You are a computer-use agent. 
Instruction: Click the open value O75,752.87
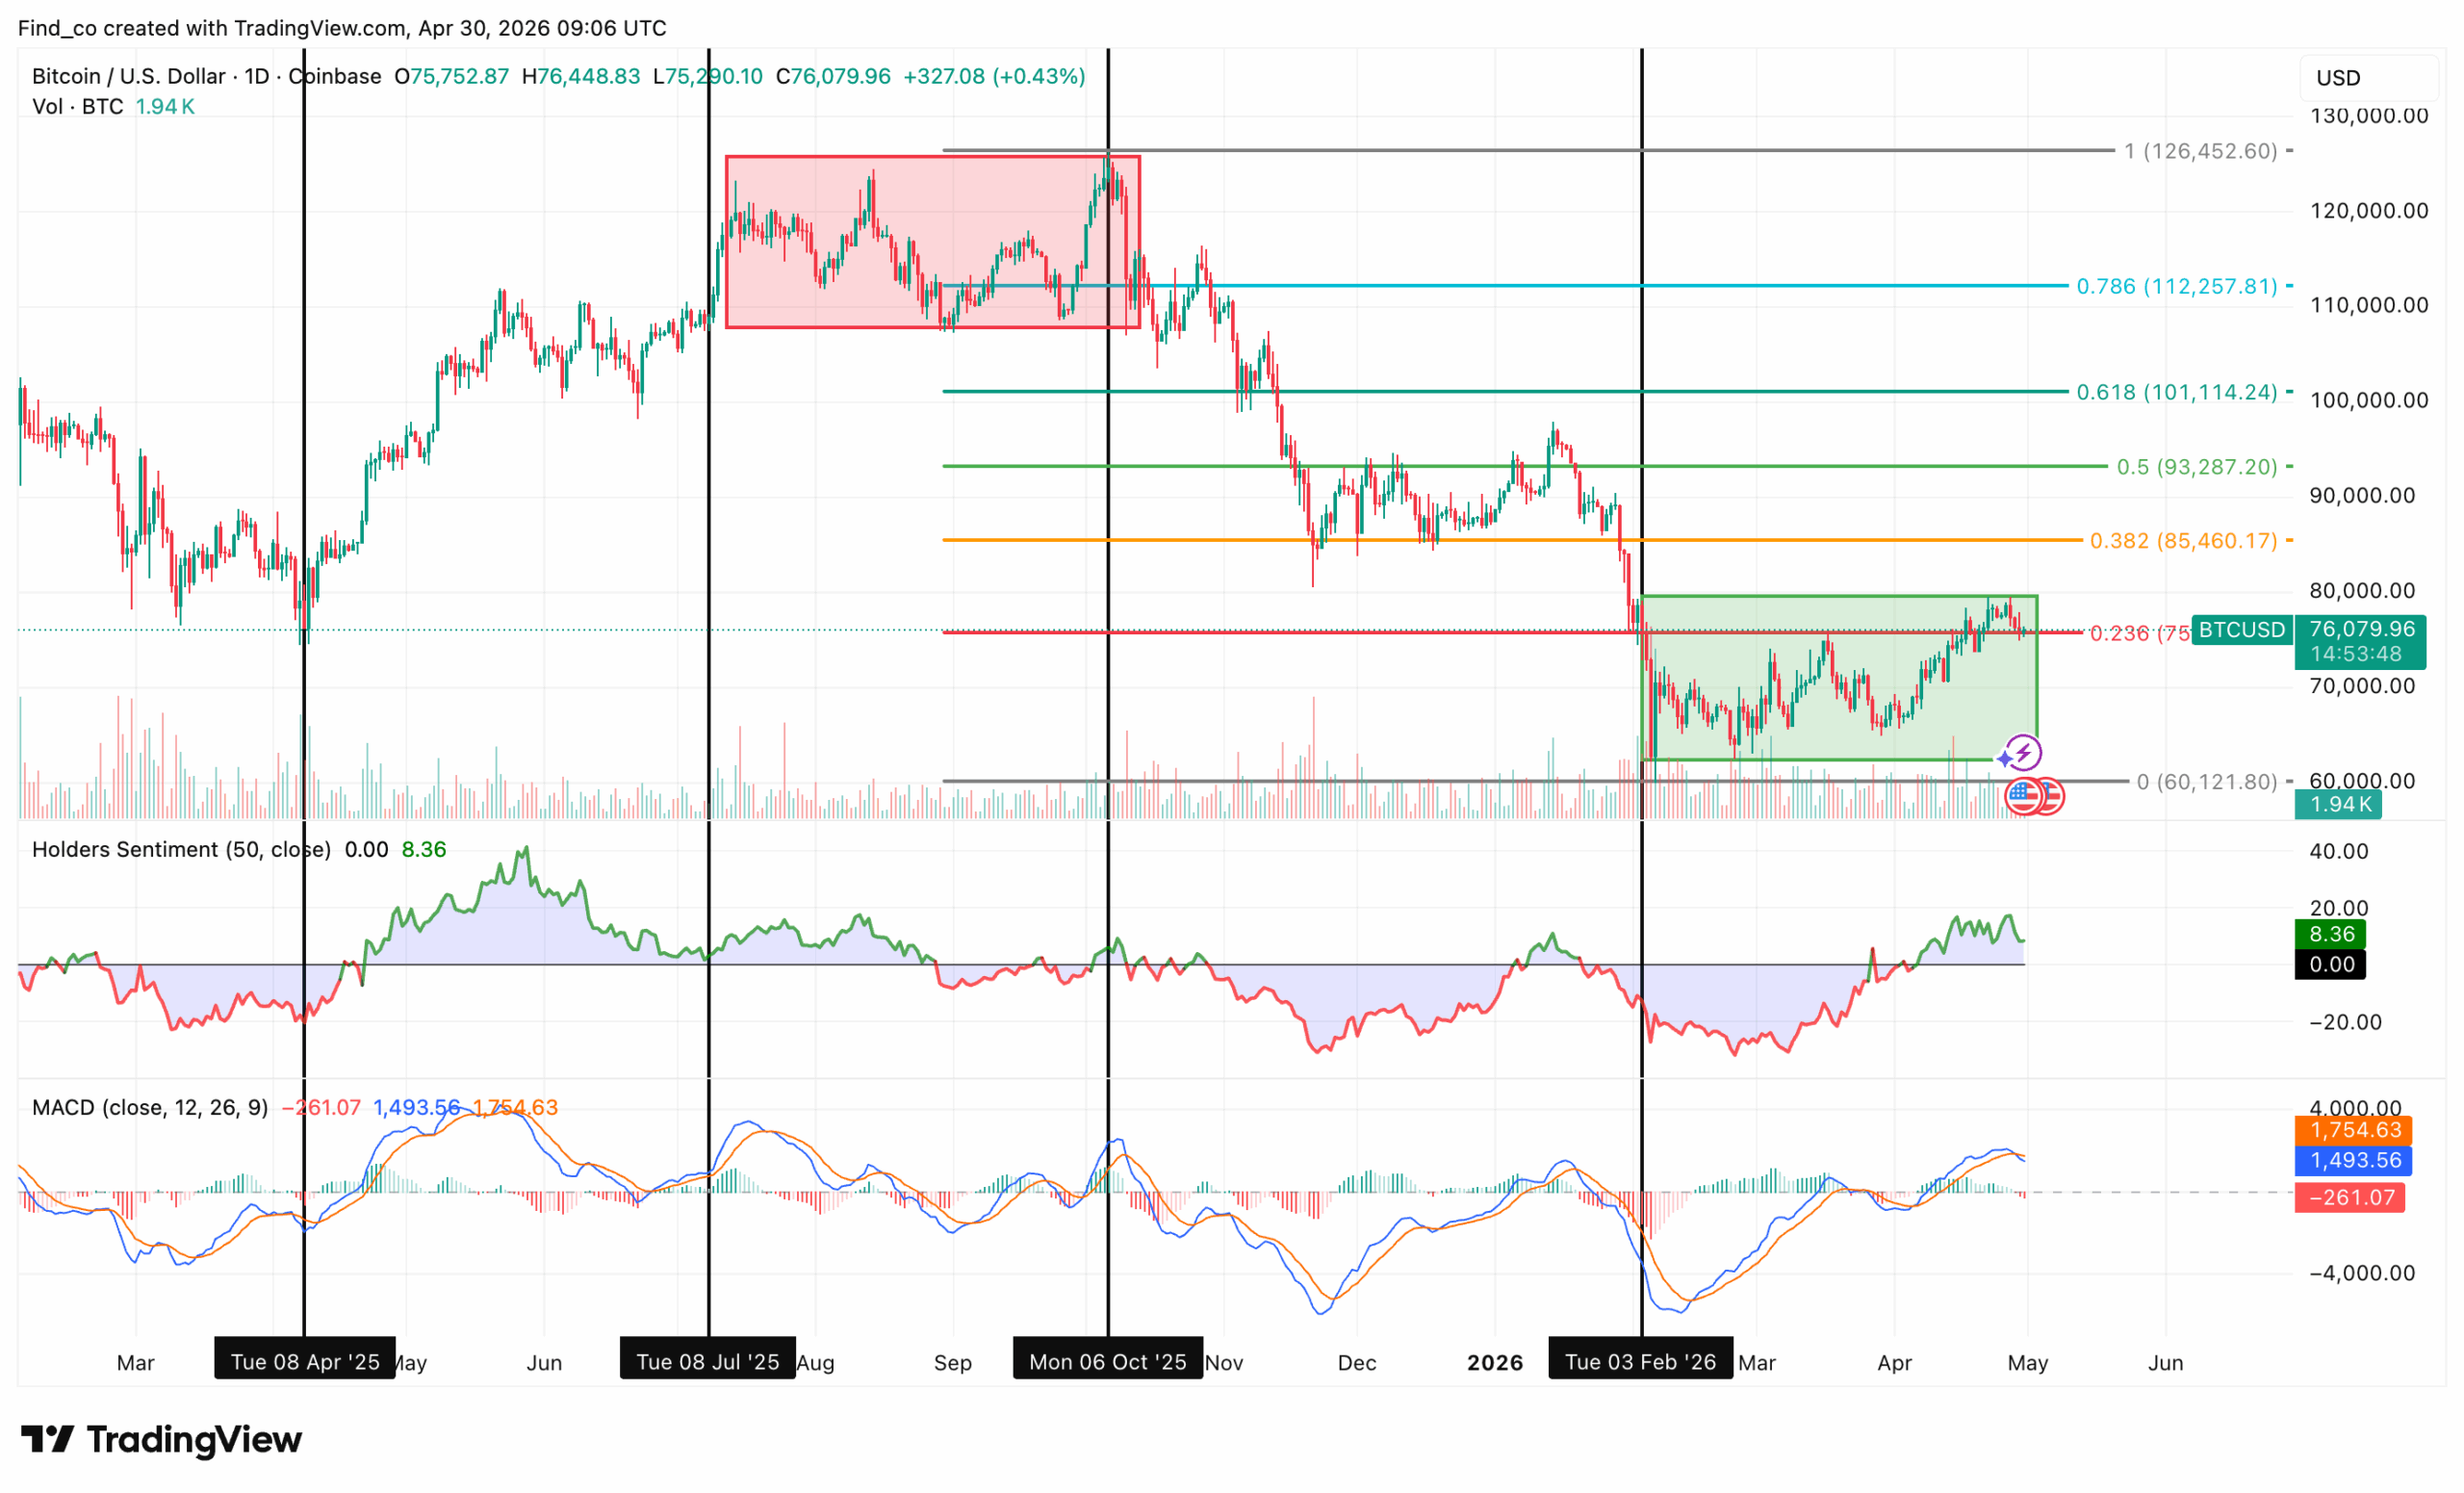[451, 76]
